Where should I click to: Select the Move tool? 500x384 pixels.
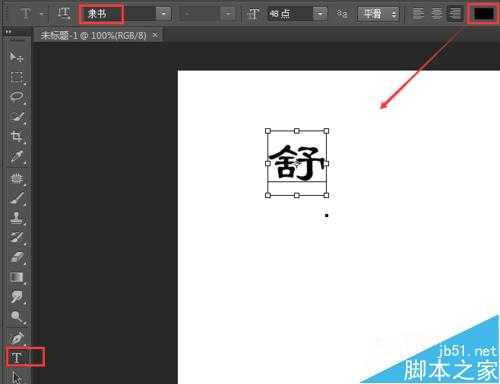click(x=16, y=57)
